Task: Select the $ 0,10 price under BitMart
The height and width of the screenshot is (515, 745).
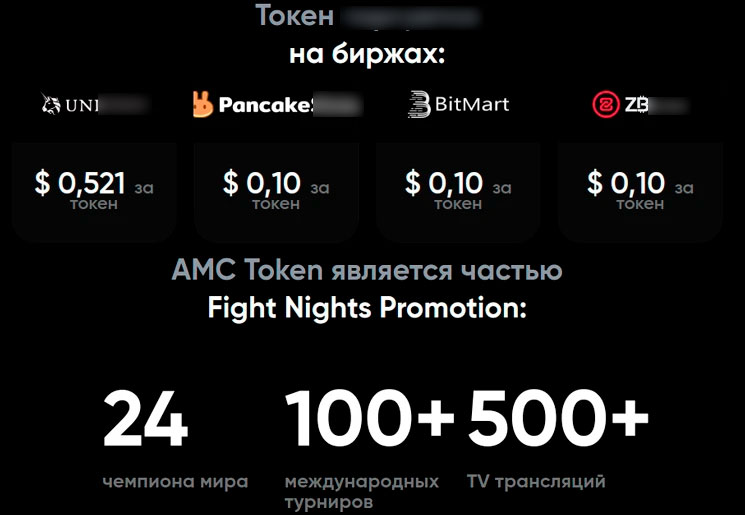Action: pos(444,183)
